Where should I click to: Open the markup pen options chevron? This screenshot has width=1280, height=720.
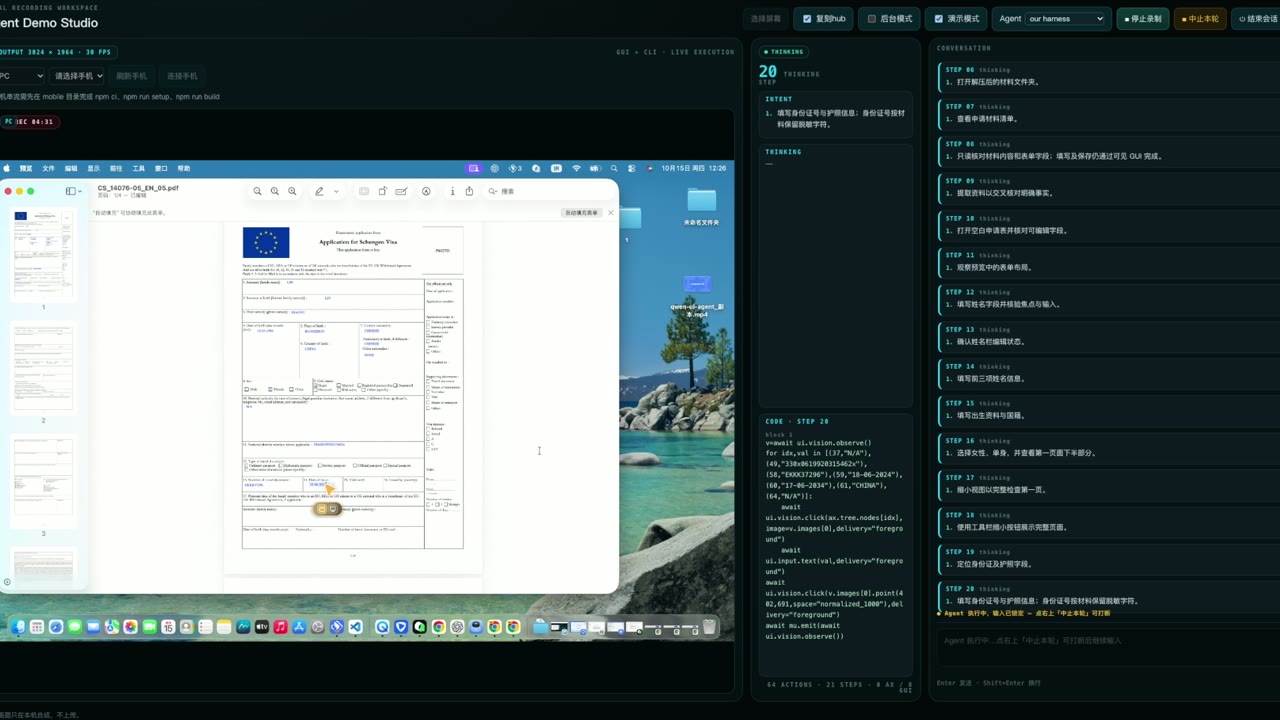coord(336,191)
